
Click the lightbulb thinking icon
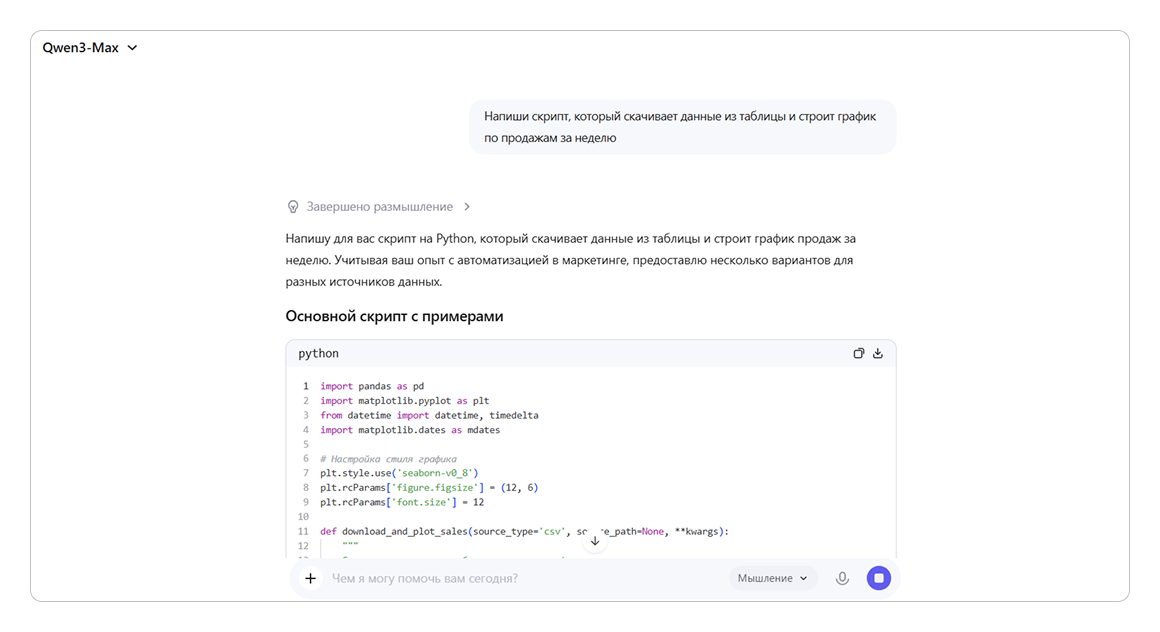[293, 207]
